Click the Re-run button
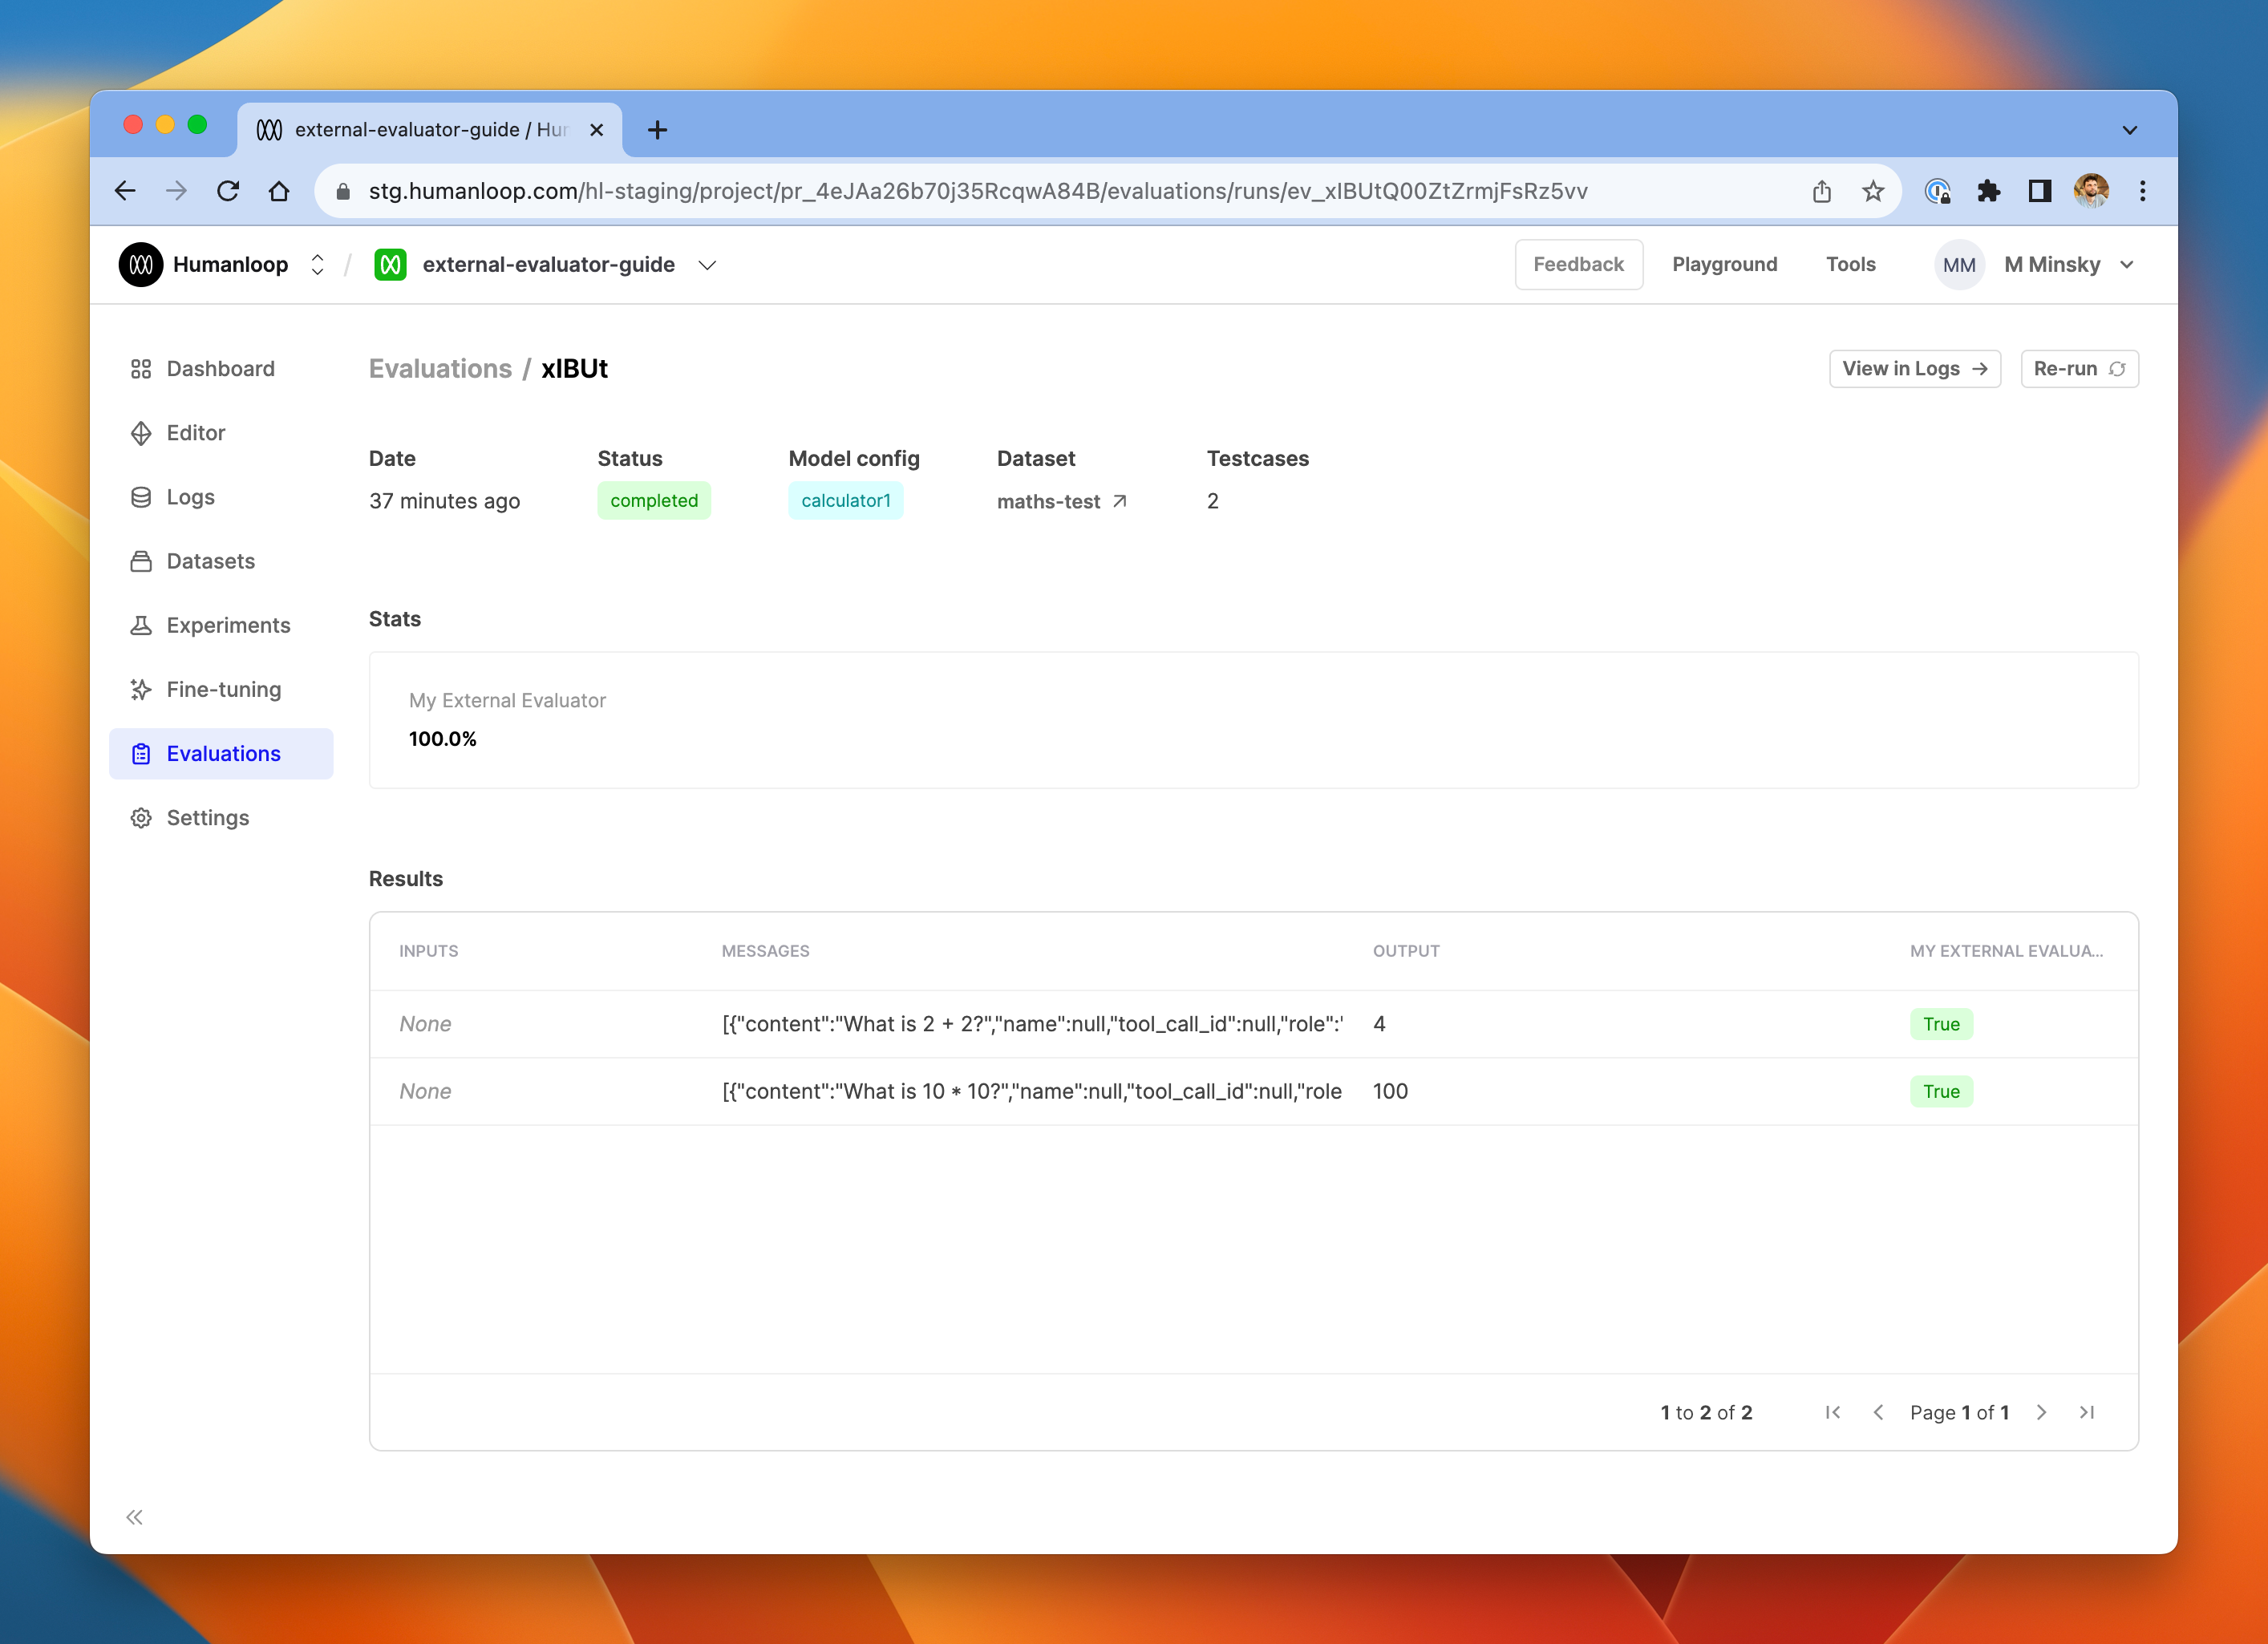The height and width of the screenshot is (1644, 2268). coord(2079,369)
